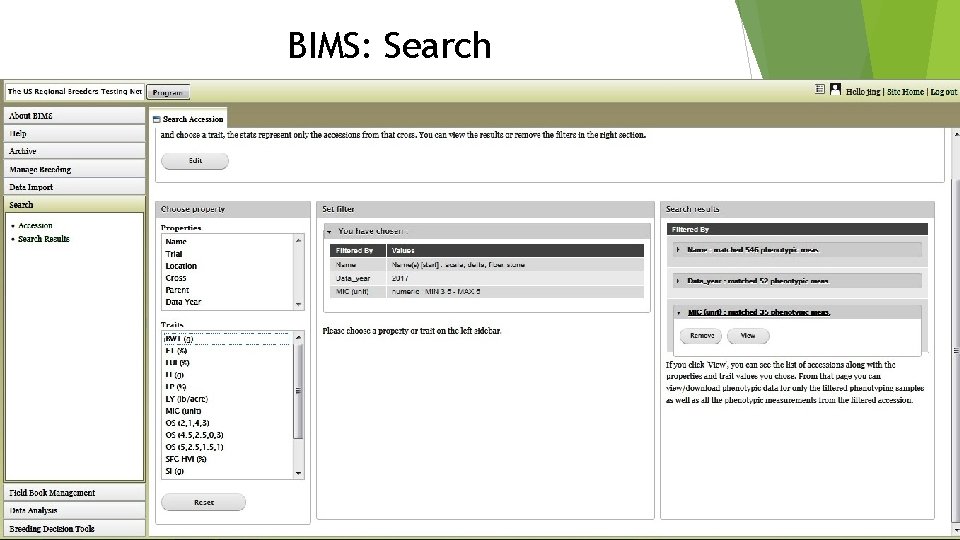Viewport: 960px width, 540px height.
Task: Select Location in Properties list
Action: (181, 266)
